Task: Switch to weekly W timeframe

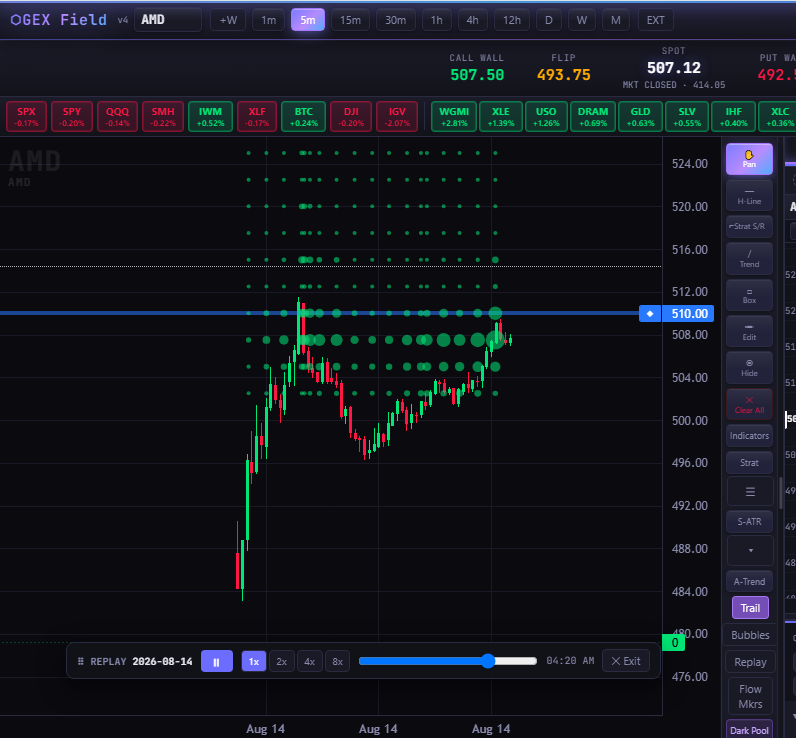Action: point(582,20)
